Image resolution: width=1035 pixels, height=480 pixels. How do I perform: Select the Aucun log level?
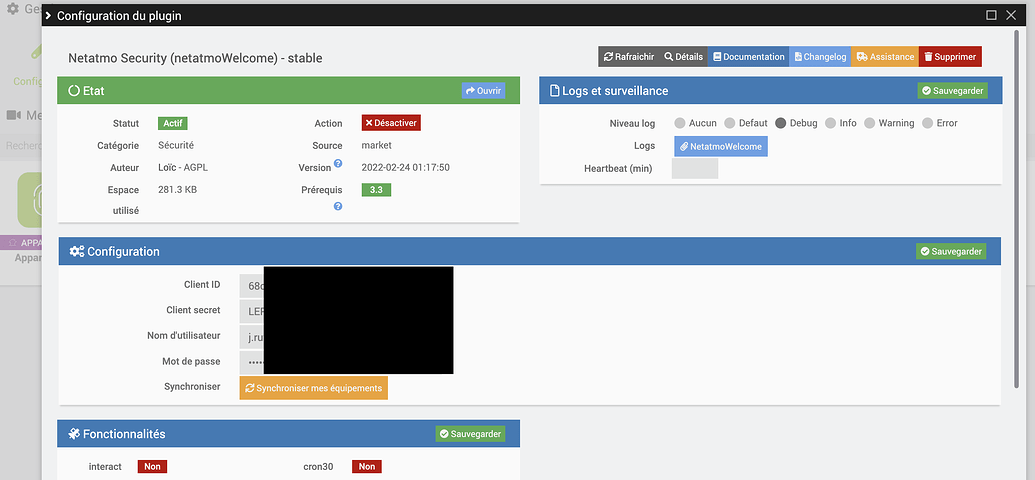coord(680,123)
